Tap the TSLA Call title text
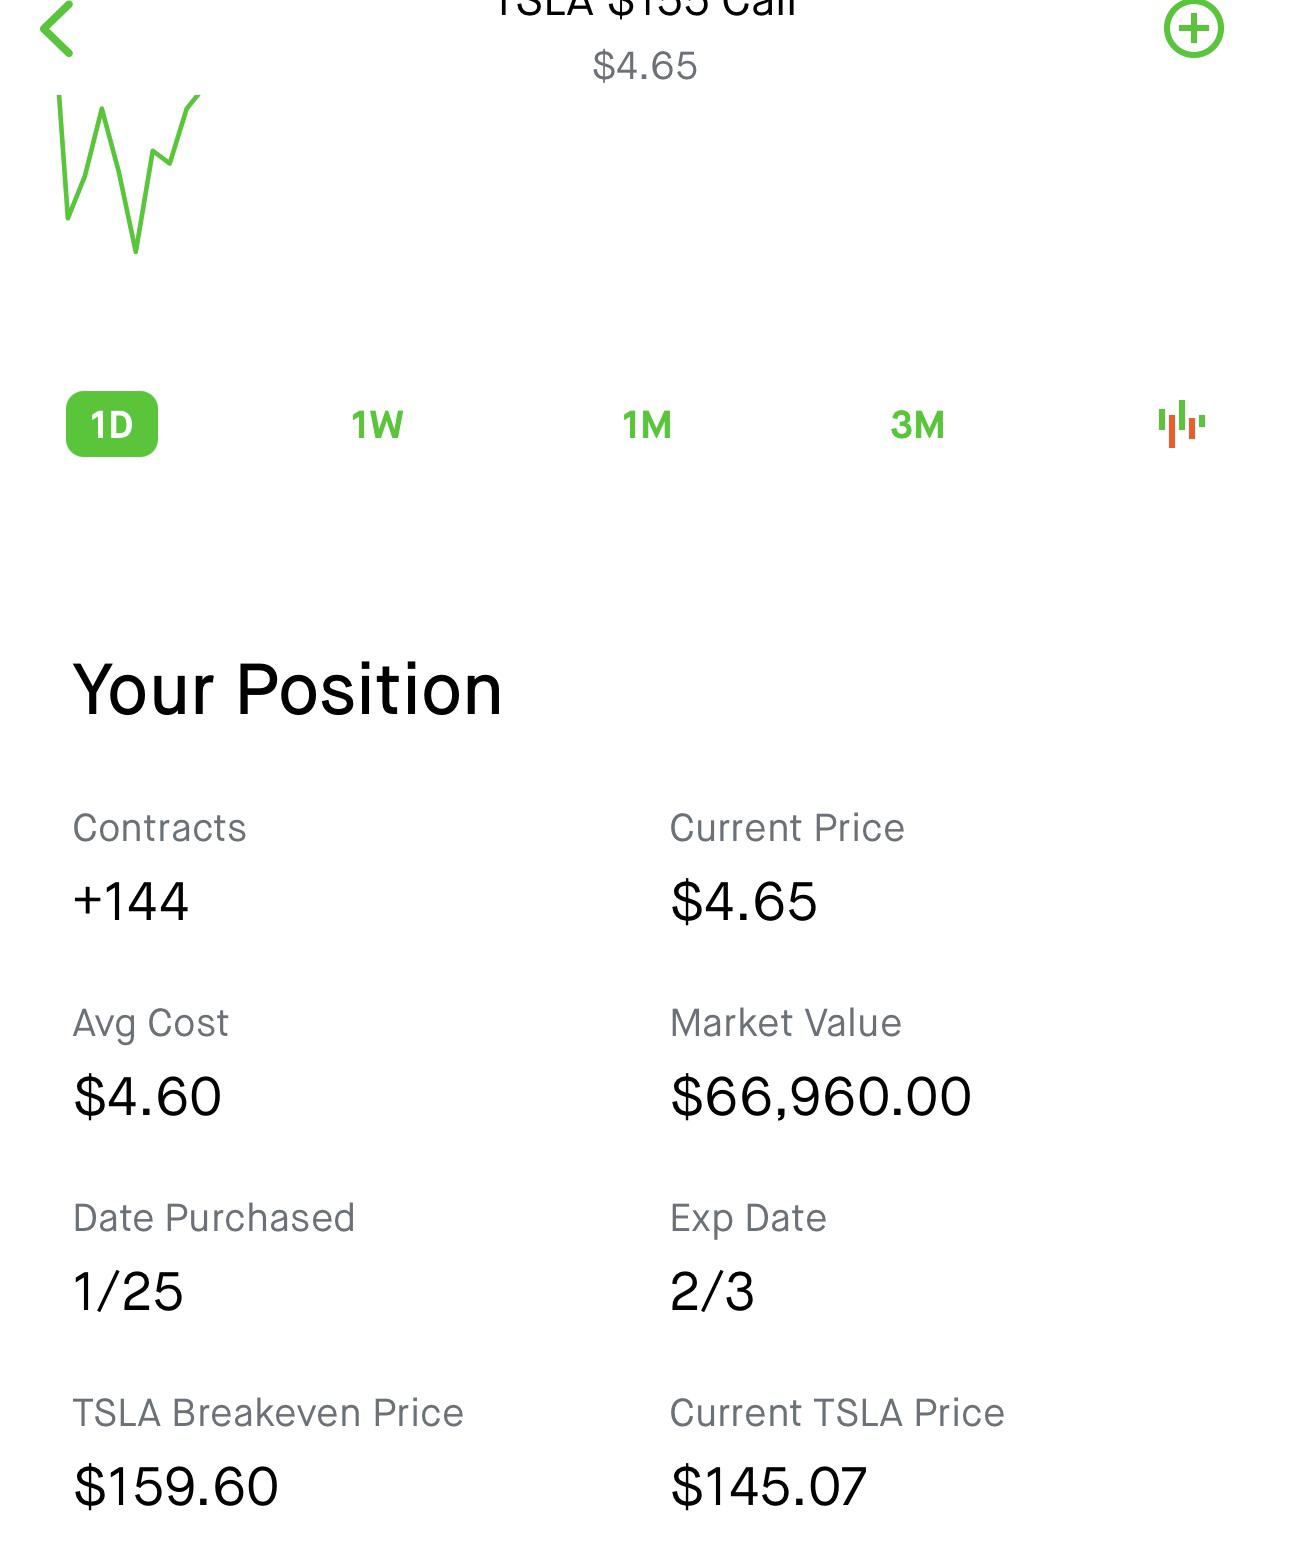 pyautogui.click(x=645, y=8)
